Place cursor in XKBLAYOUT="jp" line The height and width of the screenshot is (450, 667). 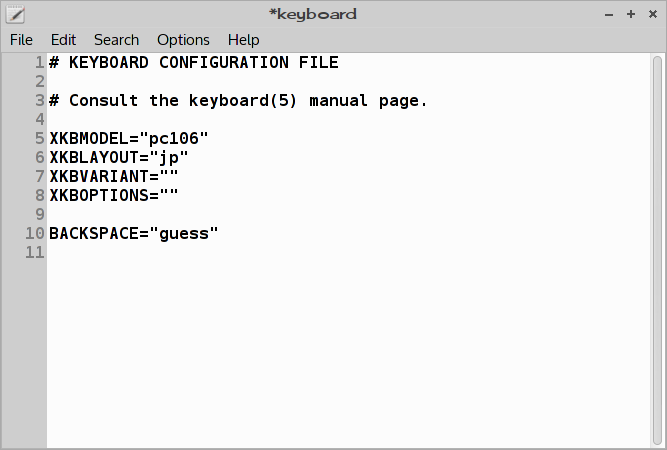(119, 158)
